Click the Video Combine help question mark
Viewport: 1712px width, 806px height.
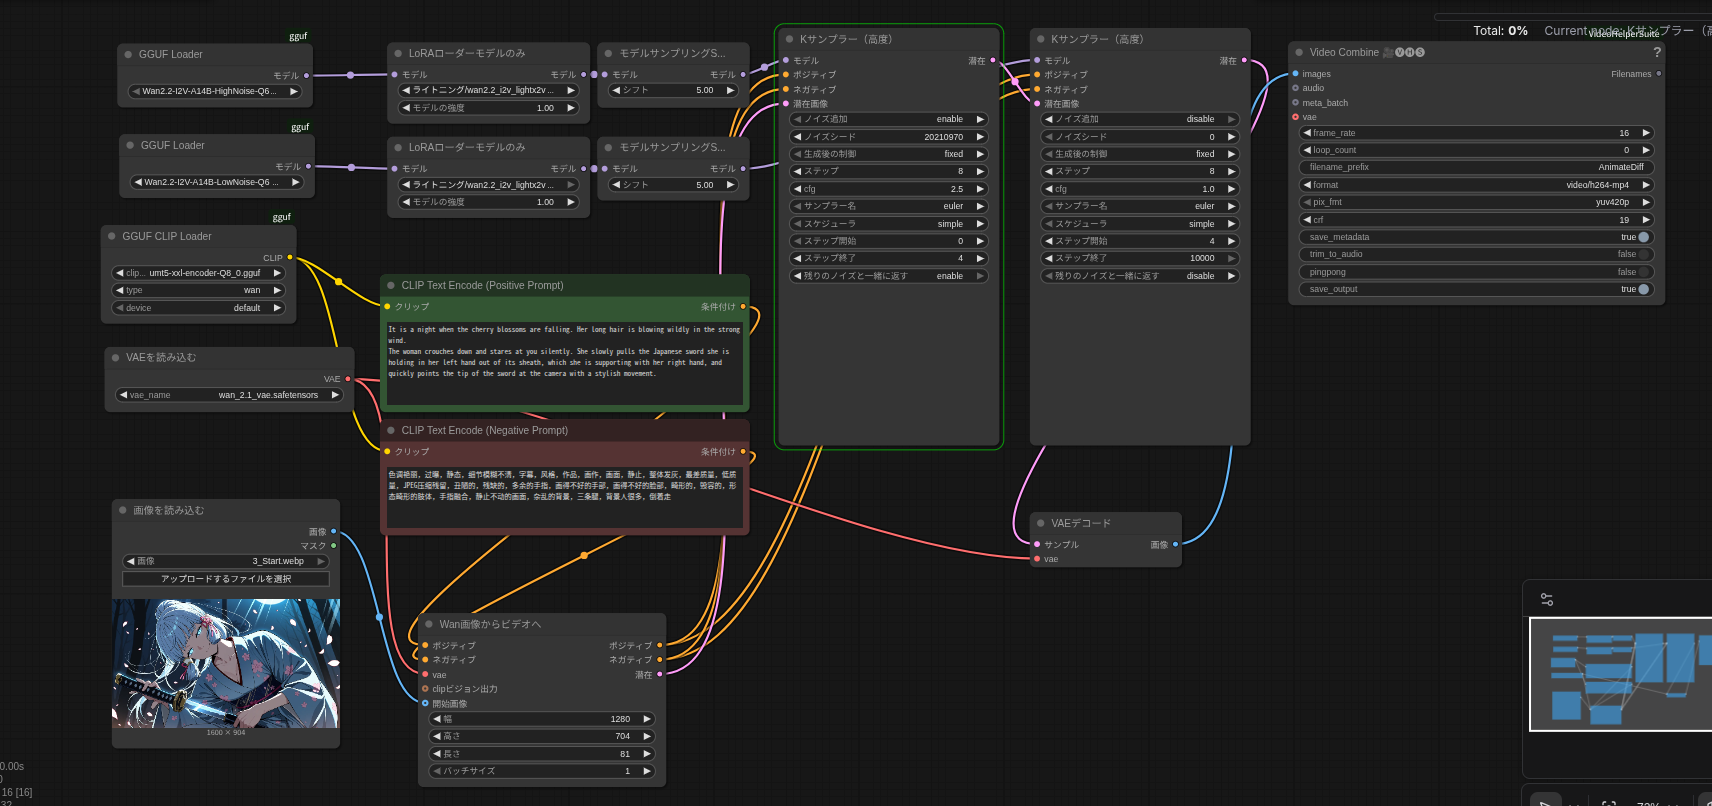pos(1656,52)
